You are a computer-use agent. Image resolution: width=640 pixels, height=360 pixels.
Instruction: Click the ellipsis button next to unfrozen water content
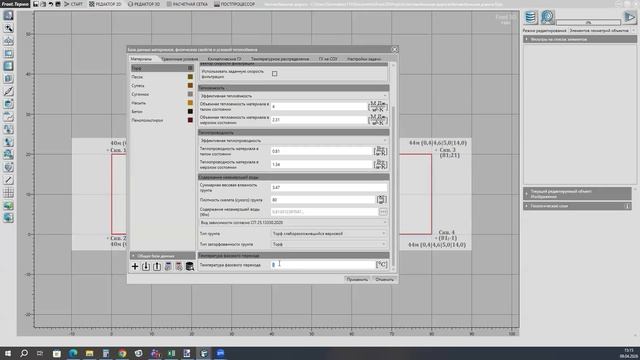click(383, 212)
